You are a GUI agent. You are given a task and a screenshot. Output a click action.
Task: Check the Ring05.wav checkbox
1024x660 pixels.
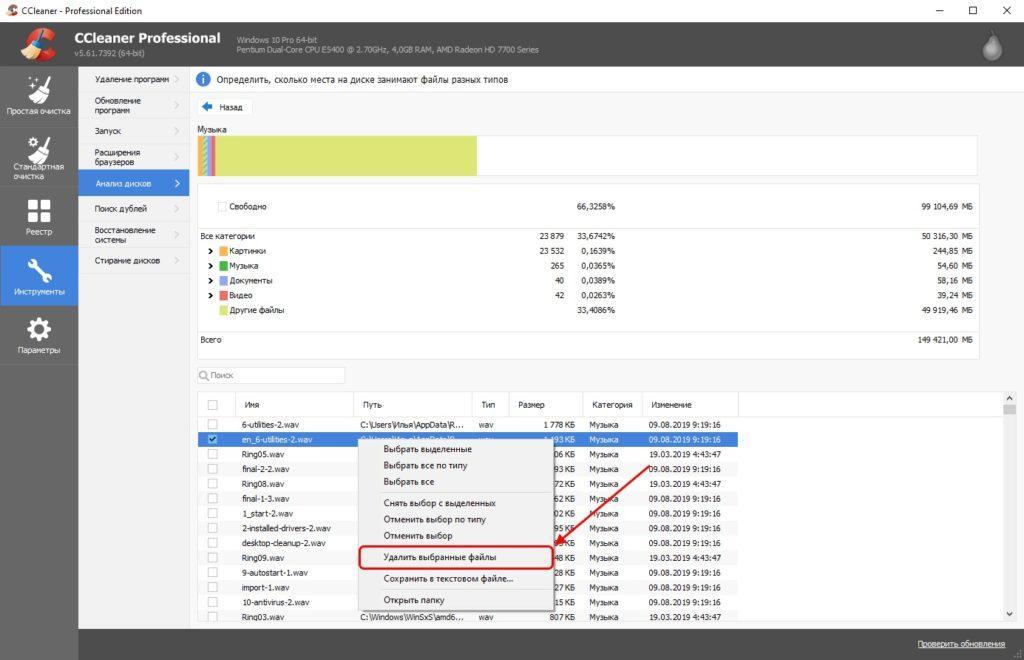(x=212, y=454)
